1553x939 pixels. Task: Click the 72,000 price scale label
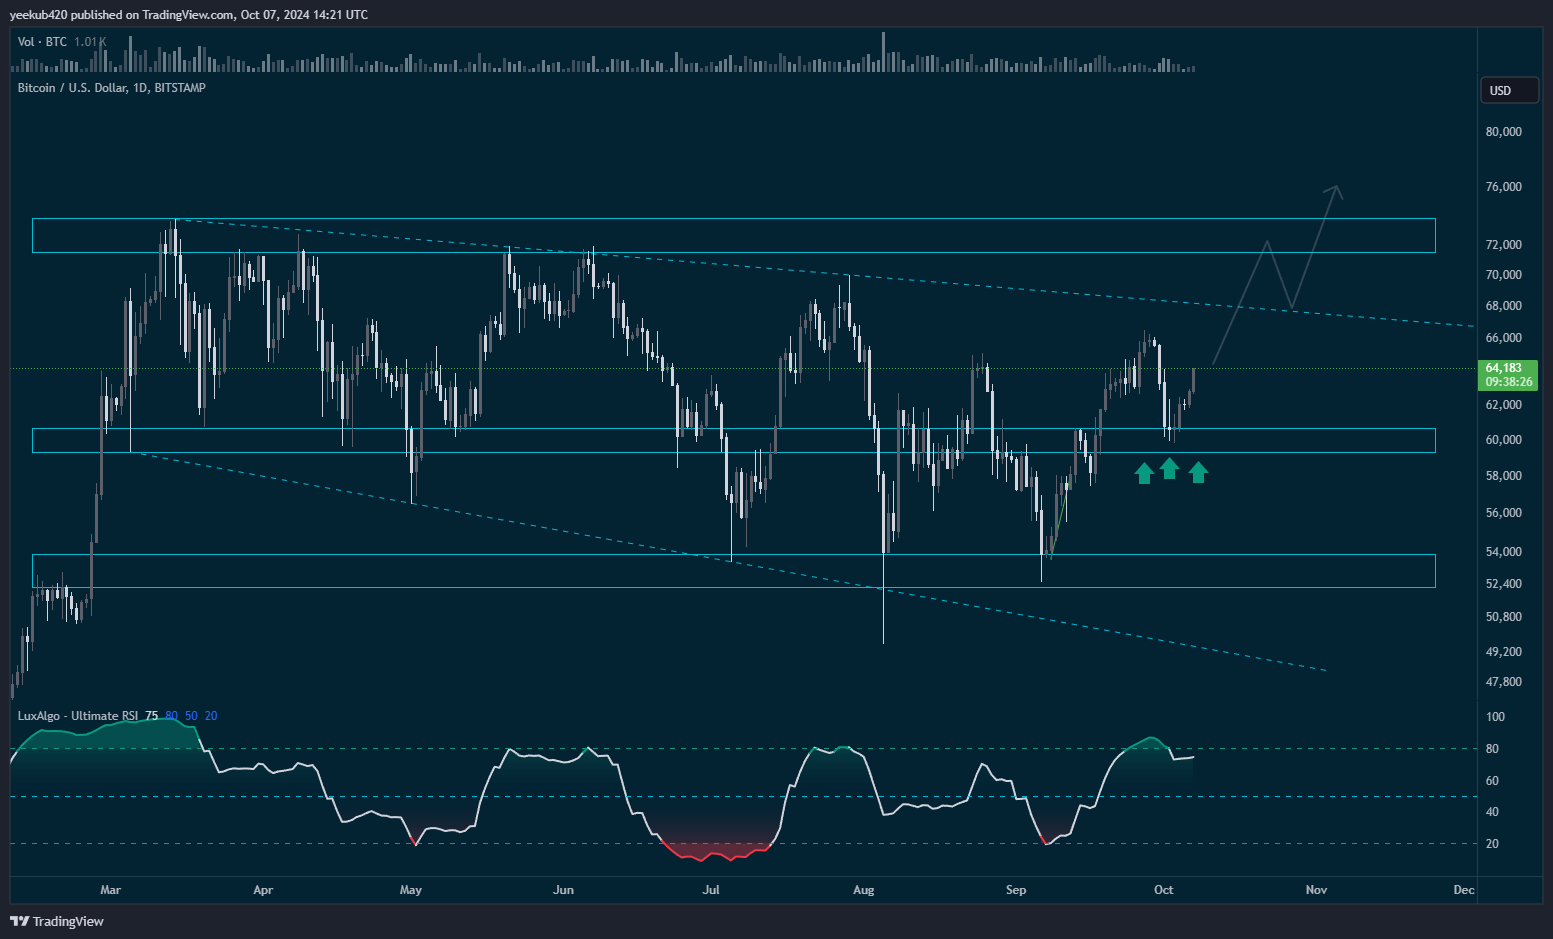[1503, 245]
